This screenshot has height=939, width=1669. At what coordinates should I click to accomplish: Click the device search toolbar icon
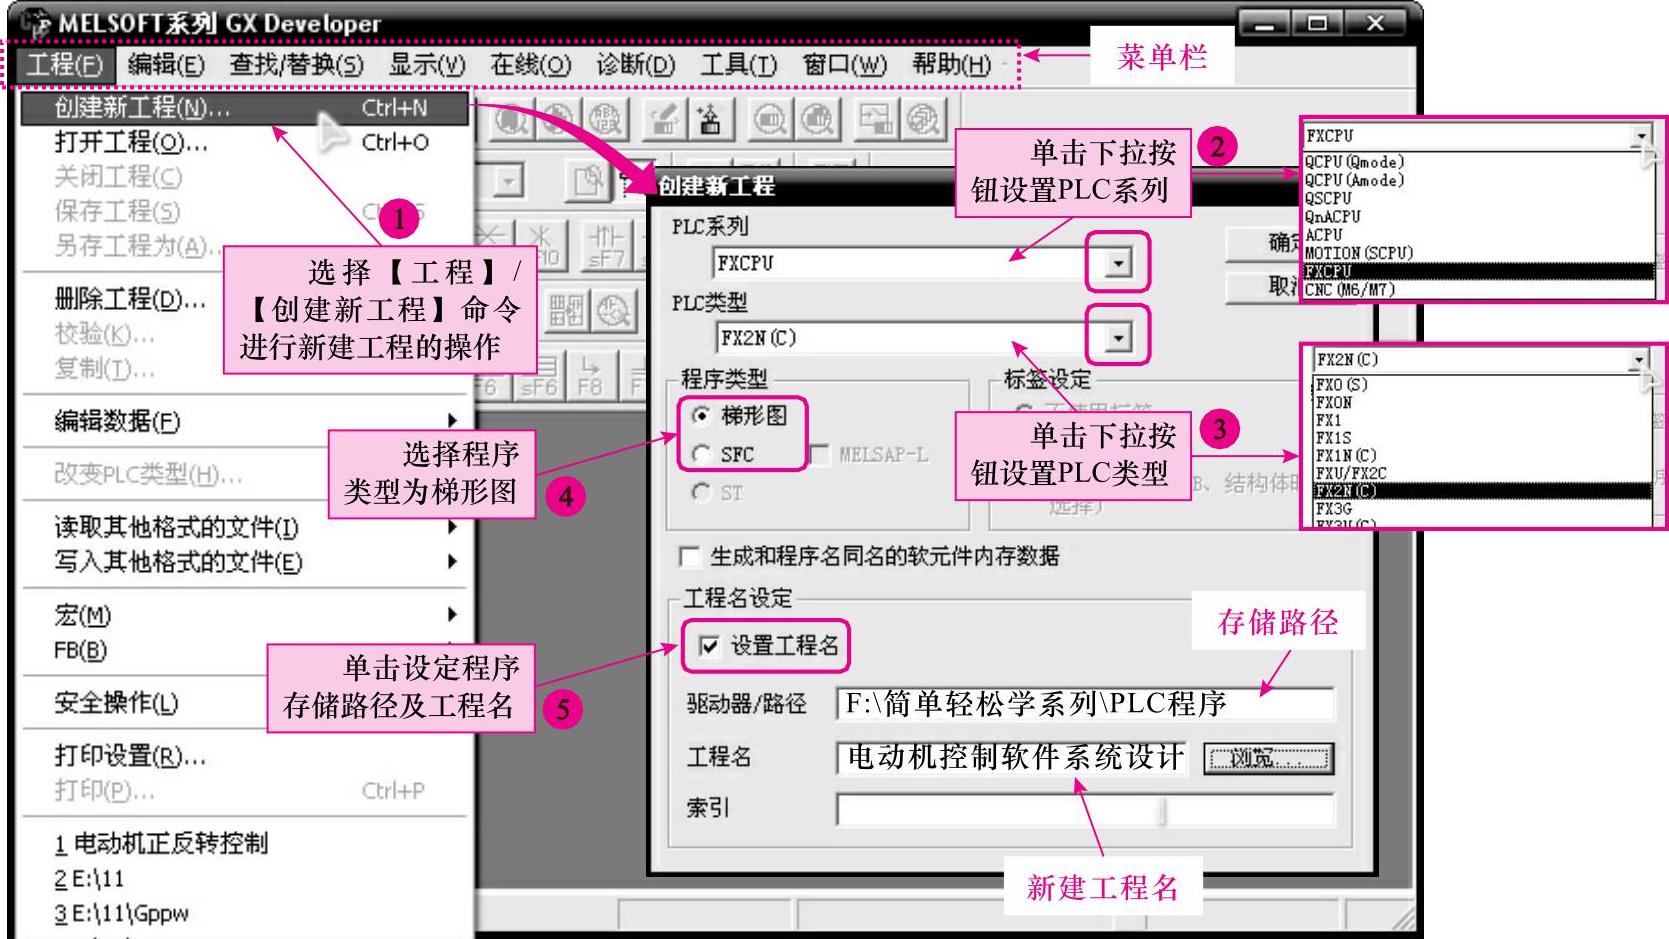tap(511, 120)
